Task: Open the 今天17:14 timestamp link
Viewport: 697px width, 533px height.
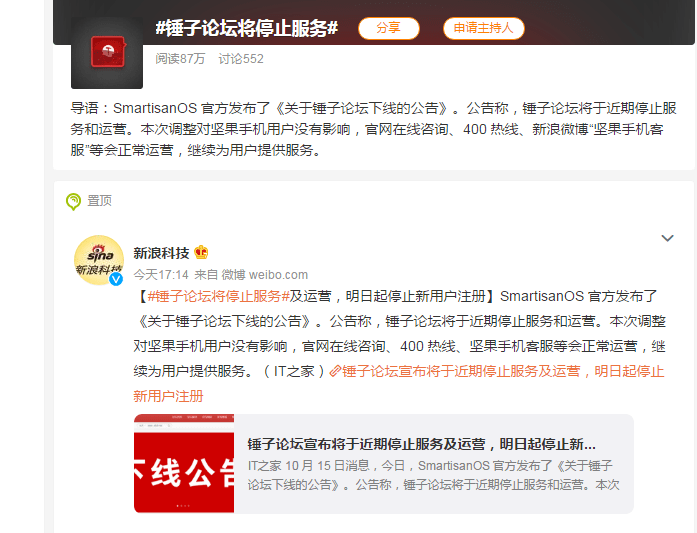Action: coord(161,275)
